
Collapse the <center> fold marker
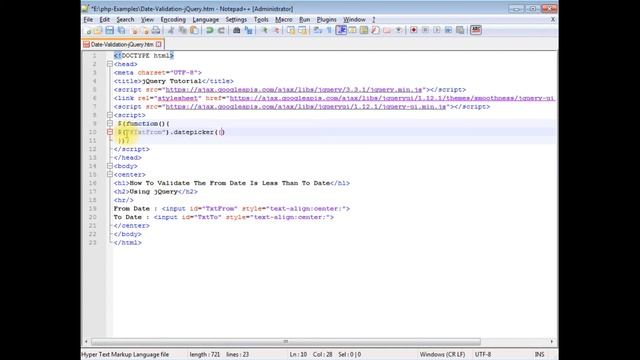coord(110,174)
